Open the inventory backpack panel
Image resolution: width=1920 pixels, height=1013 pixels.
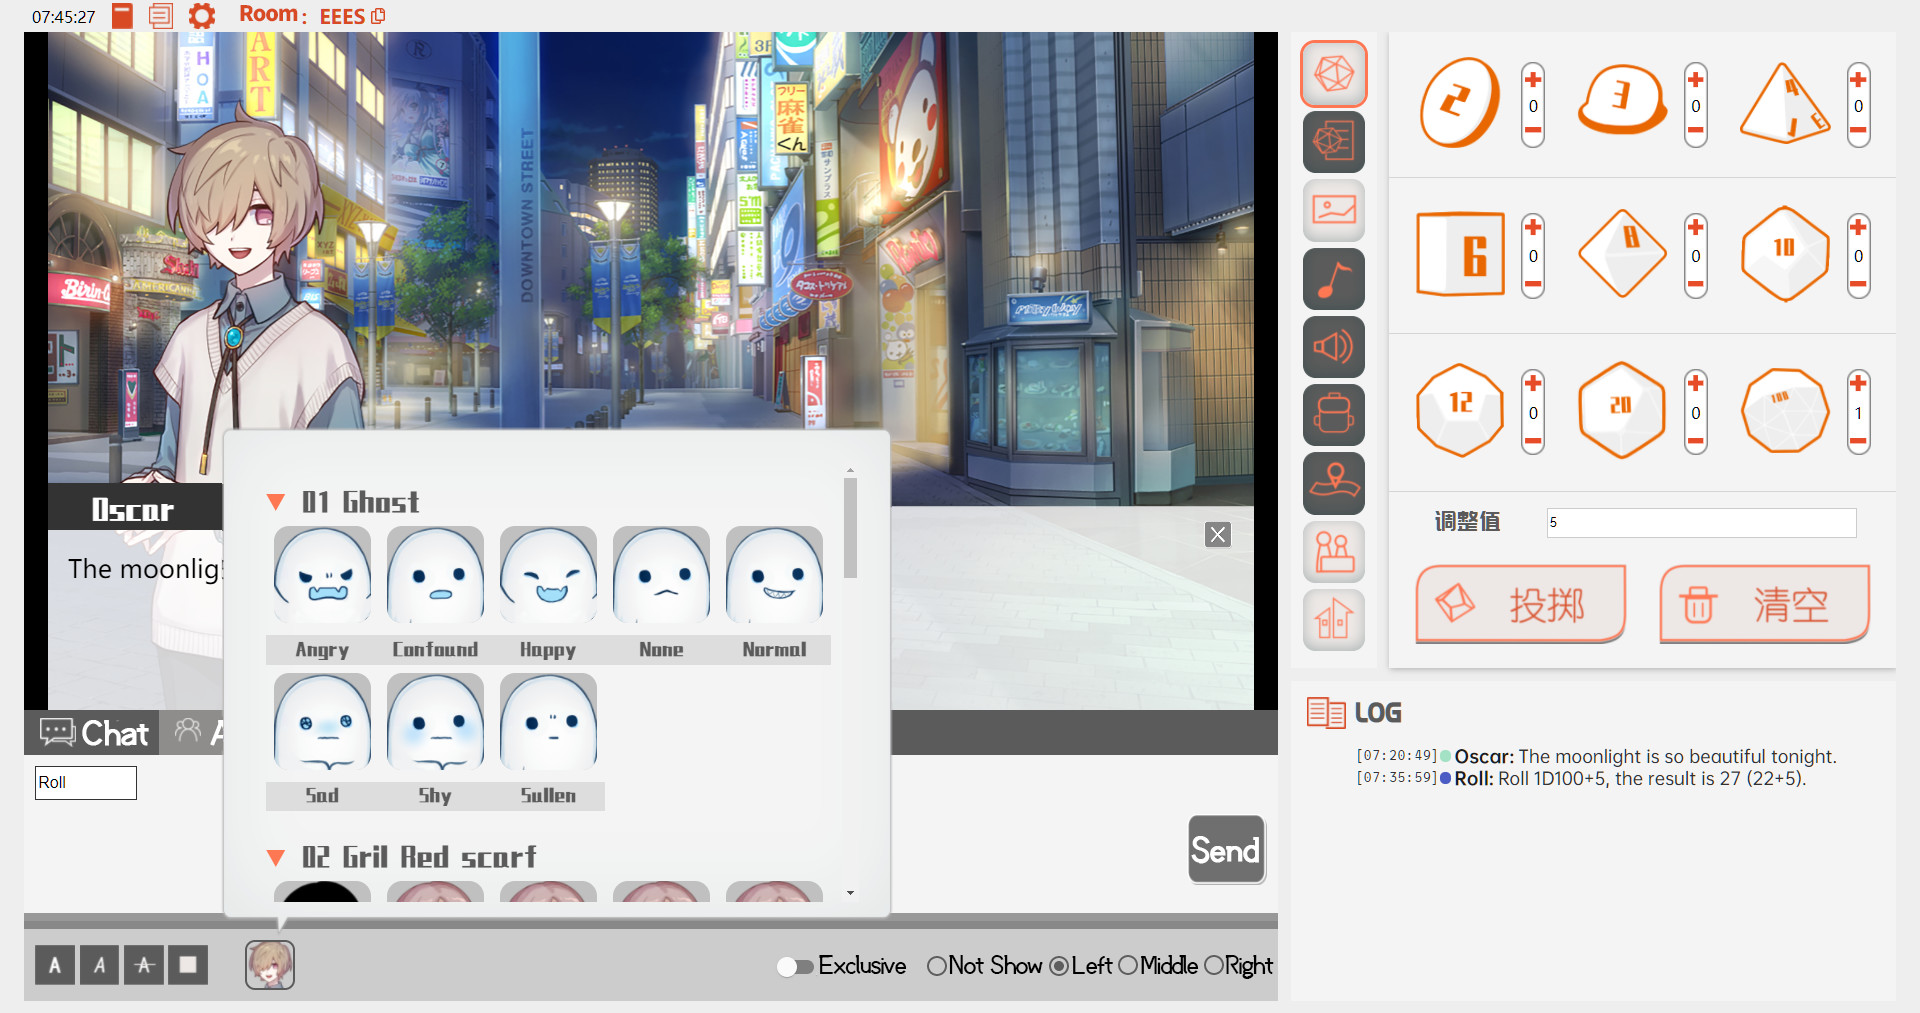(x=1334, y=415)
